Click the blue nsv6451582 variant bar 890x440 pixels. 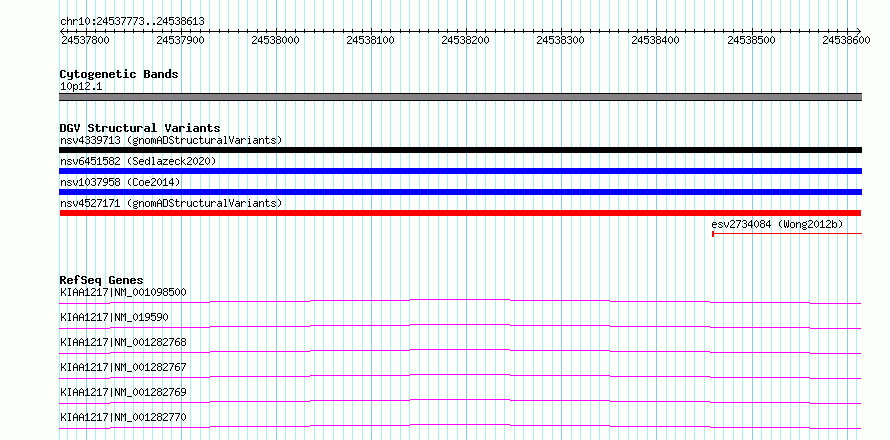[460, 171]
